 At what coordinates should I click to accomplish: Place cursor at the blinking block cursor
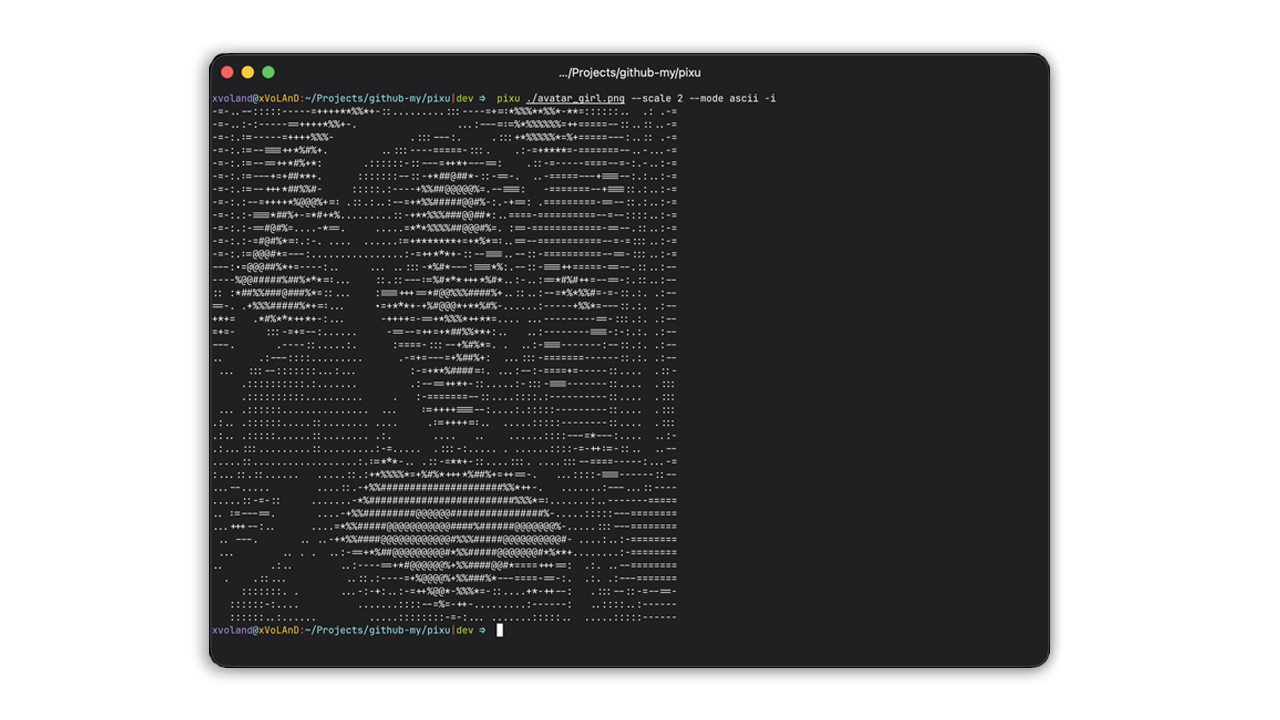coord(500,630)
